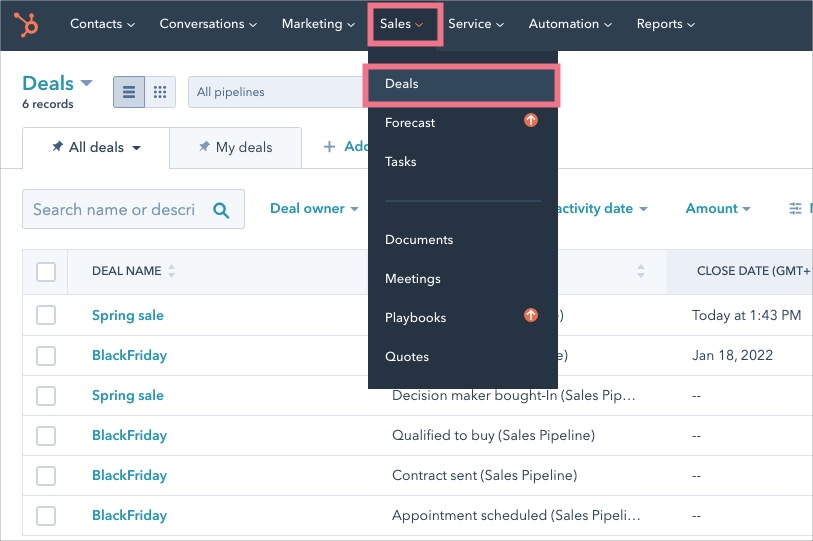Open Quotes in the Sales menu
The image size is (813, 541).
pyautogui.click(x=407, y=356)
